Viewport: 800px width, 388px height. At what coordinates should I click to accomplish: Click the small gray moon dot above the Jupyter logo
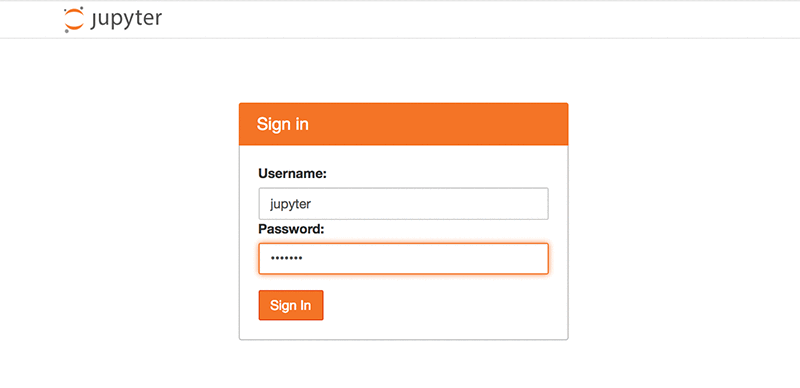pyautogui.click(x=82, y=8)
